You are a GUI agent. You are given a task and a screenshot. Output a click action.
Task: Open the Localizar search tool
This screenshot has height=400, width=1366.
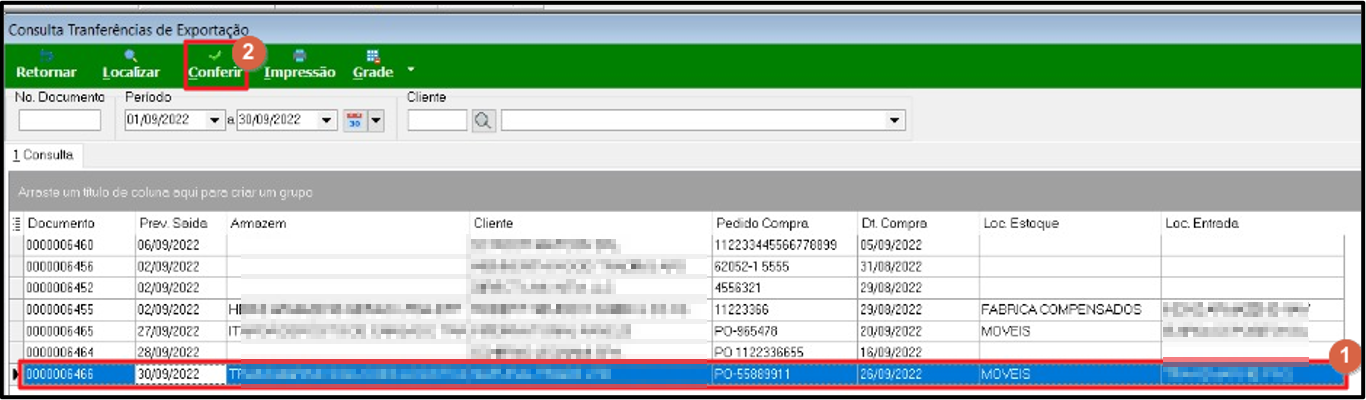pos(131,65)
